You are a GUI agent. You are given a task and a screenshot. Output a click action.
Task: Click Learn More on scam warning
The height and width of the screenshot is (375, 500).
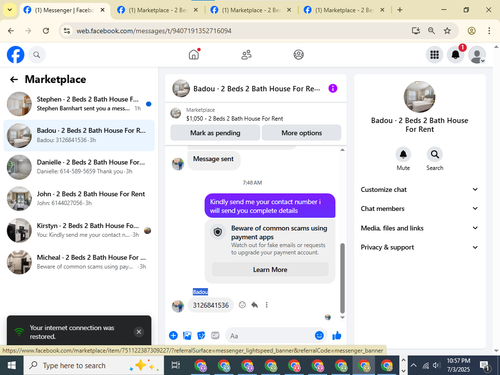pyautogui.click(x=270, y=269)
